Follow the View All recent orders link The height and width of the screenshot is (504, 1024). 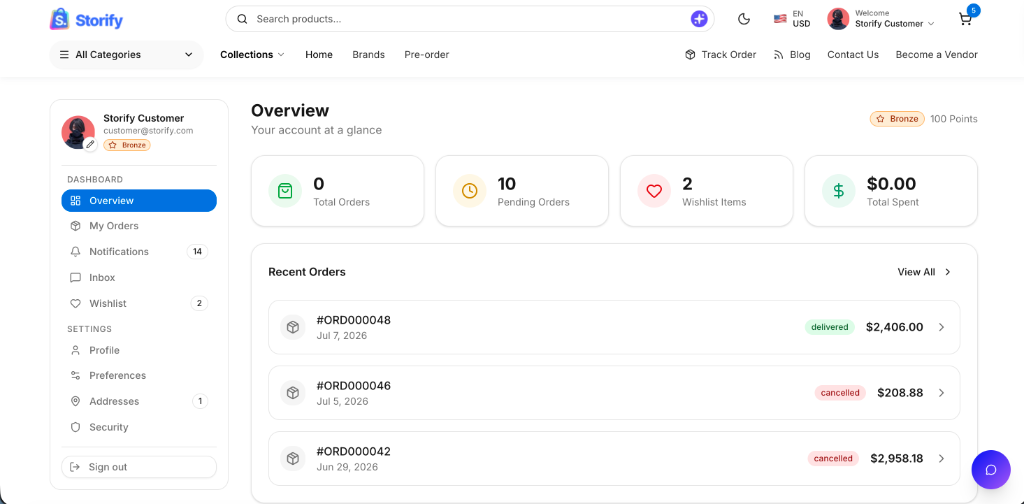point(924,272)
